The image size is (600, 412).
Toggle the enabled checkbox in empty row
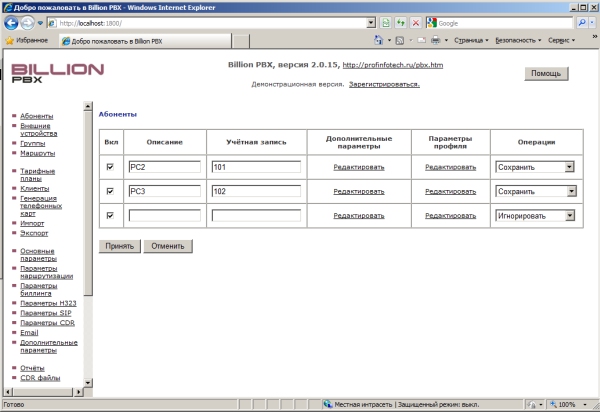(x=110, y=215)
